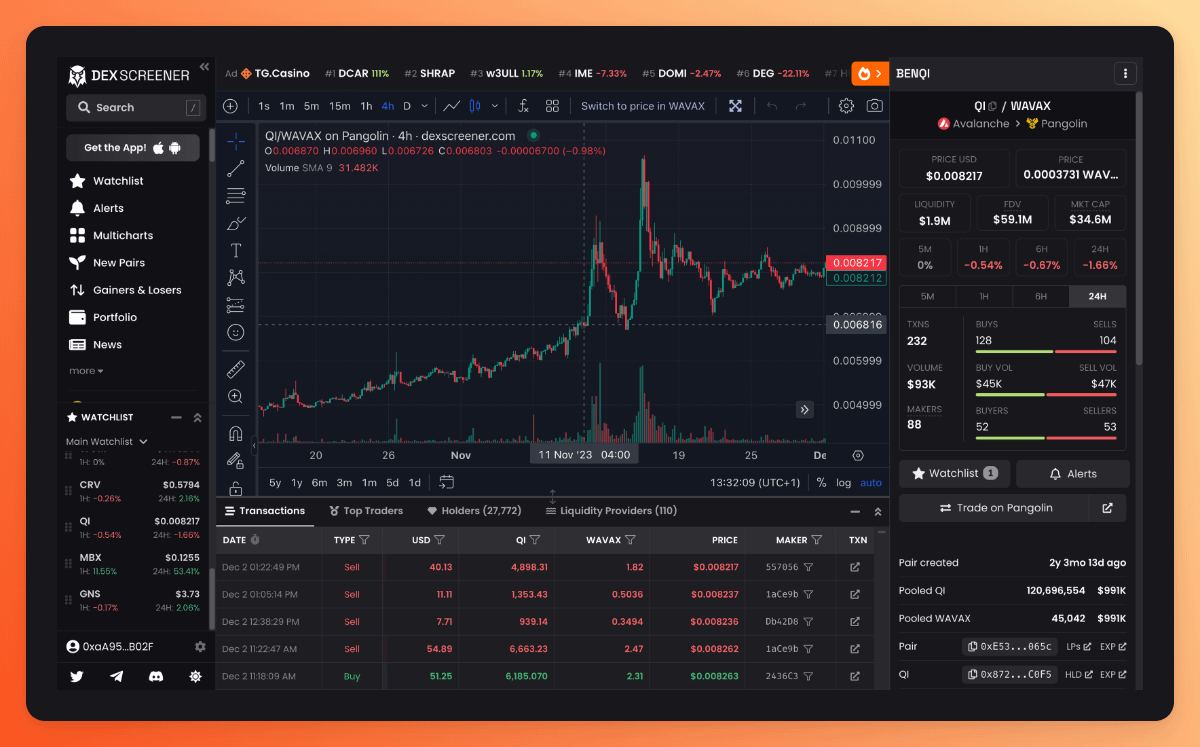Image resolution: width=1200 pixels, height=747 pixels.
Task: Take a chart snapshot with camera icon
Action: click(874, 106)
